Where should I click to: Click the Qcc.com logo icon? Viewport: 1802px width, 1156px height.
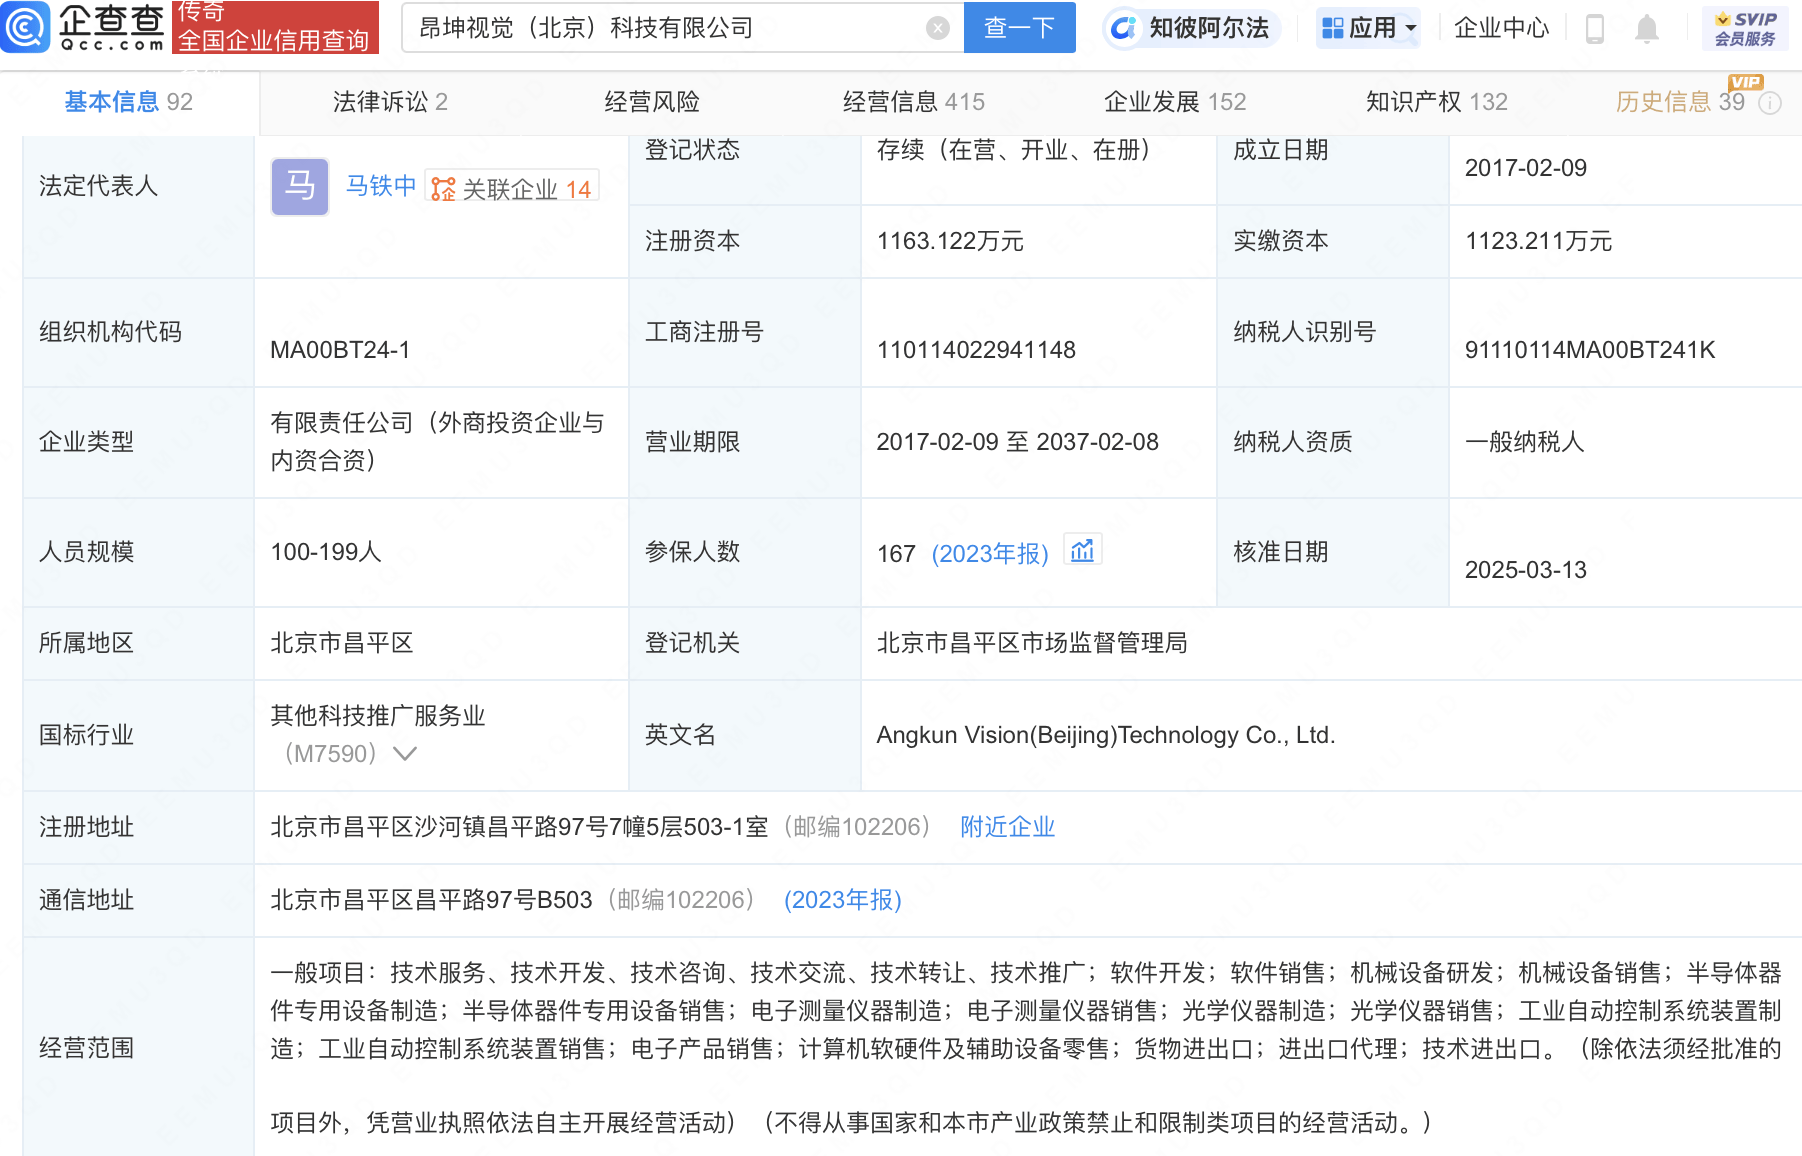(25, 27)
